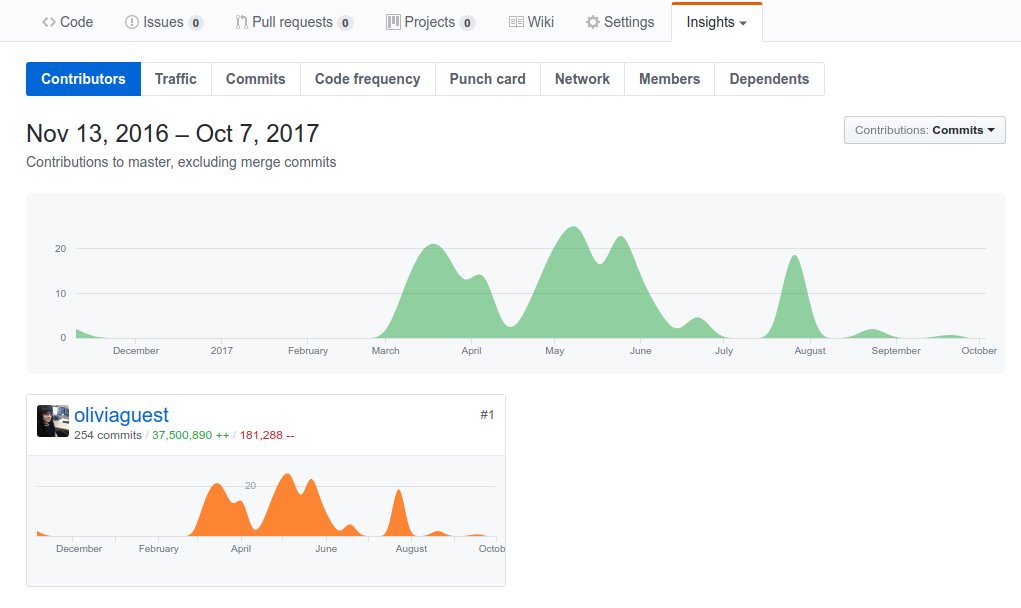This screenshot has width=1021, height=608.
Task: Click the September label on main graph axis
Action: pos(896,351)
